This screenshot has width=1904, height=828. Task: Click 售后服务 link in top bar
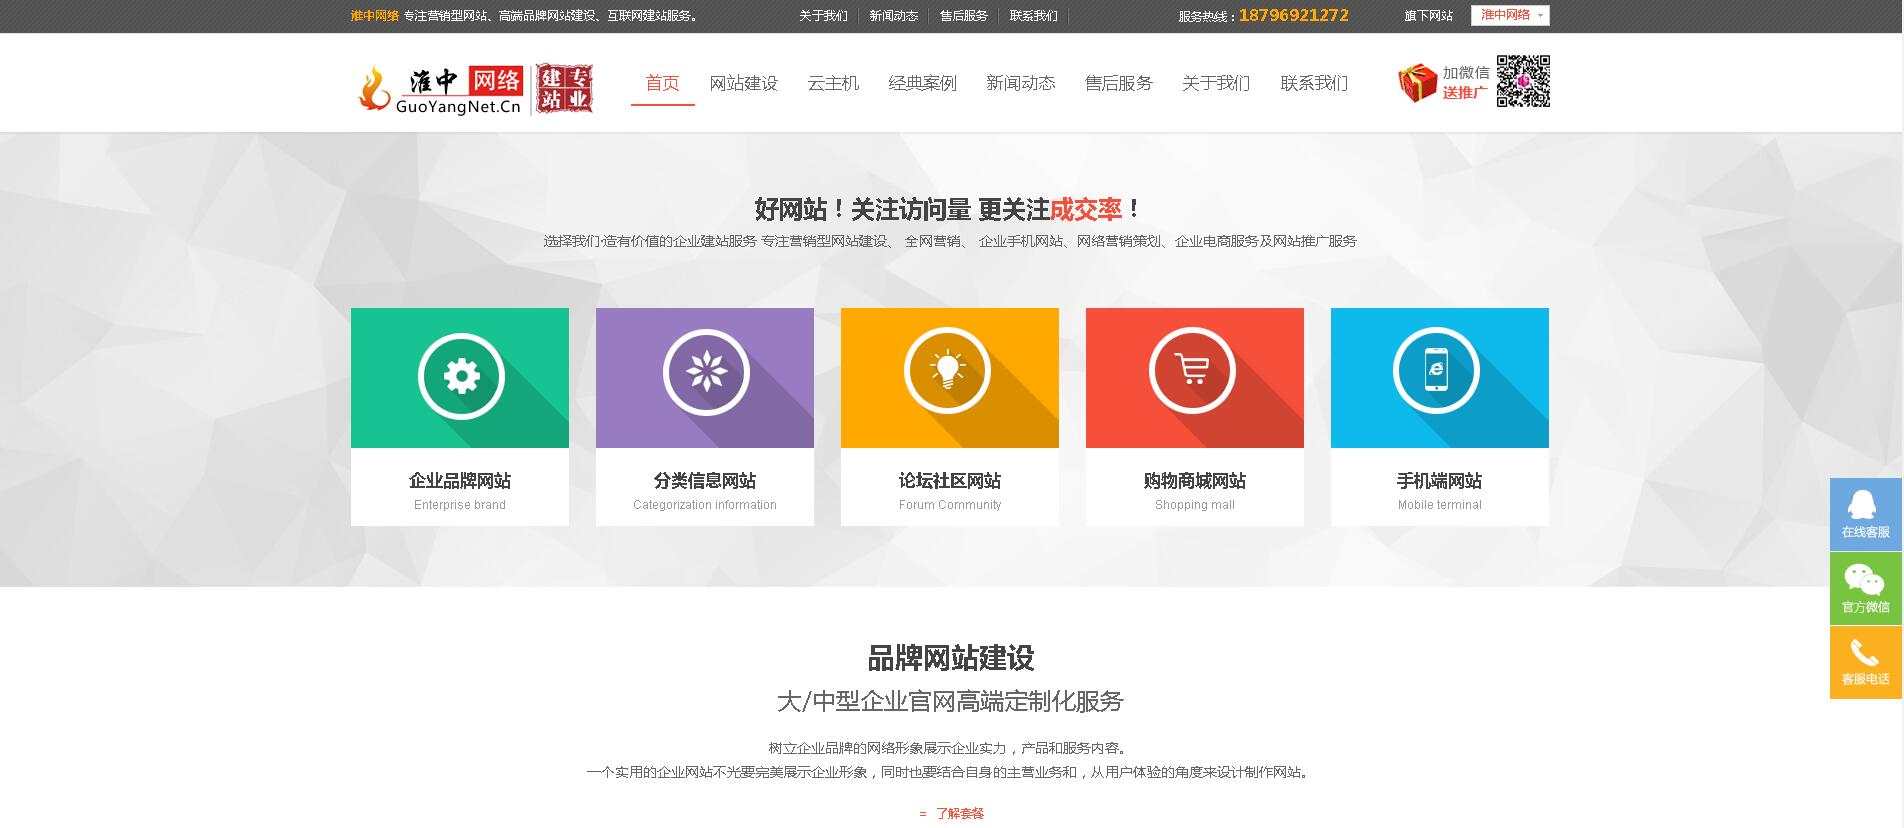(x=963, y=16)
